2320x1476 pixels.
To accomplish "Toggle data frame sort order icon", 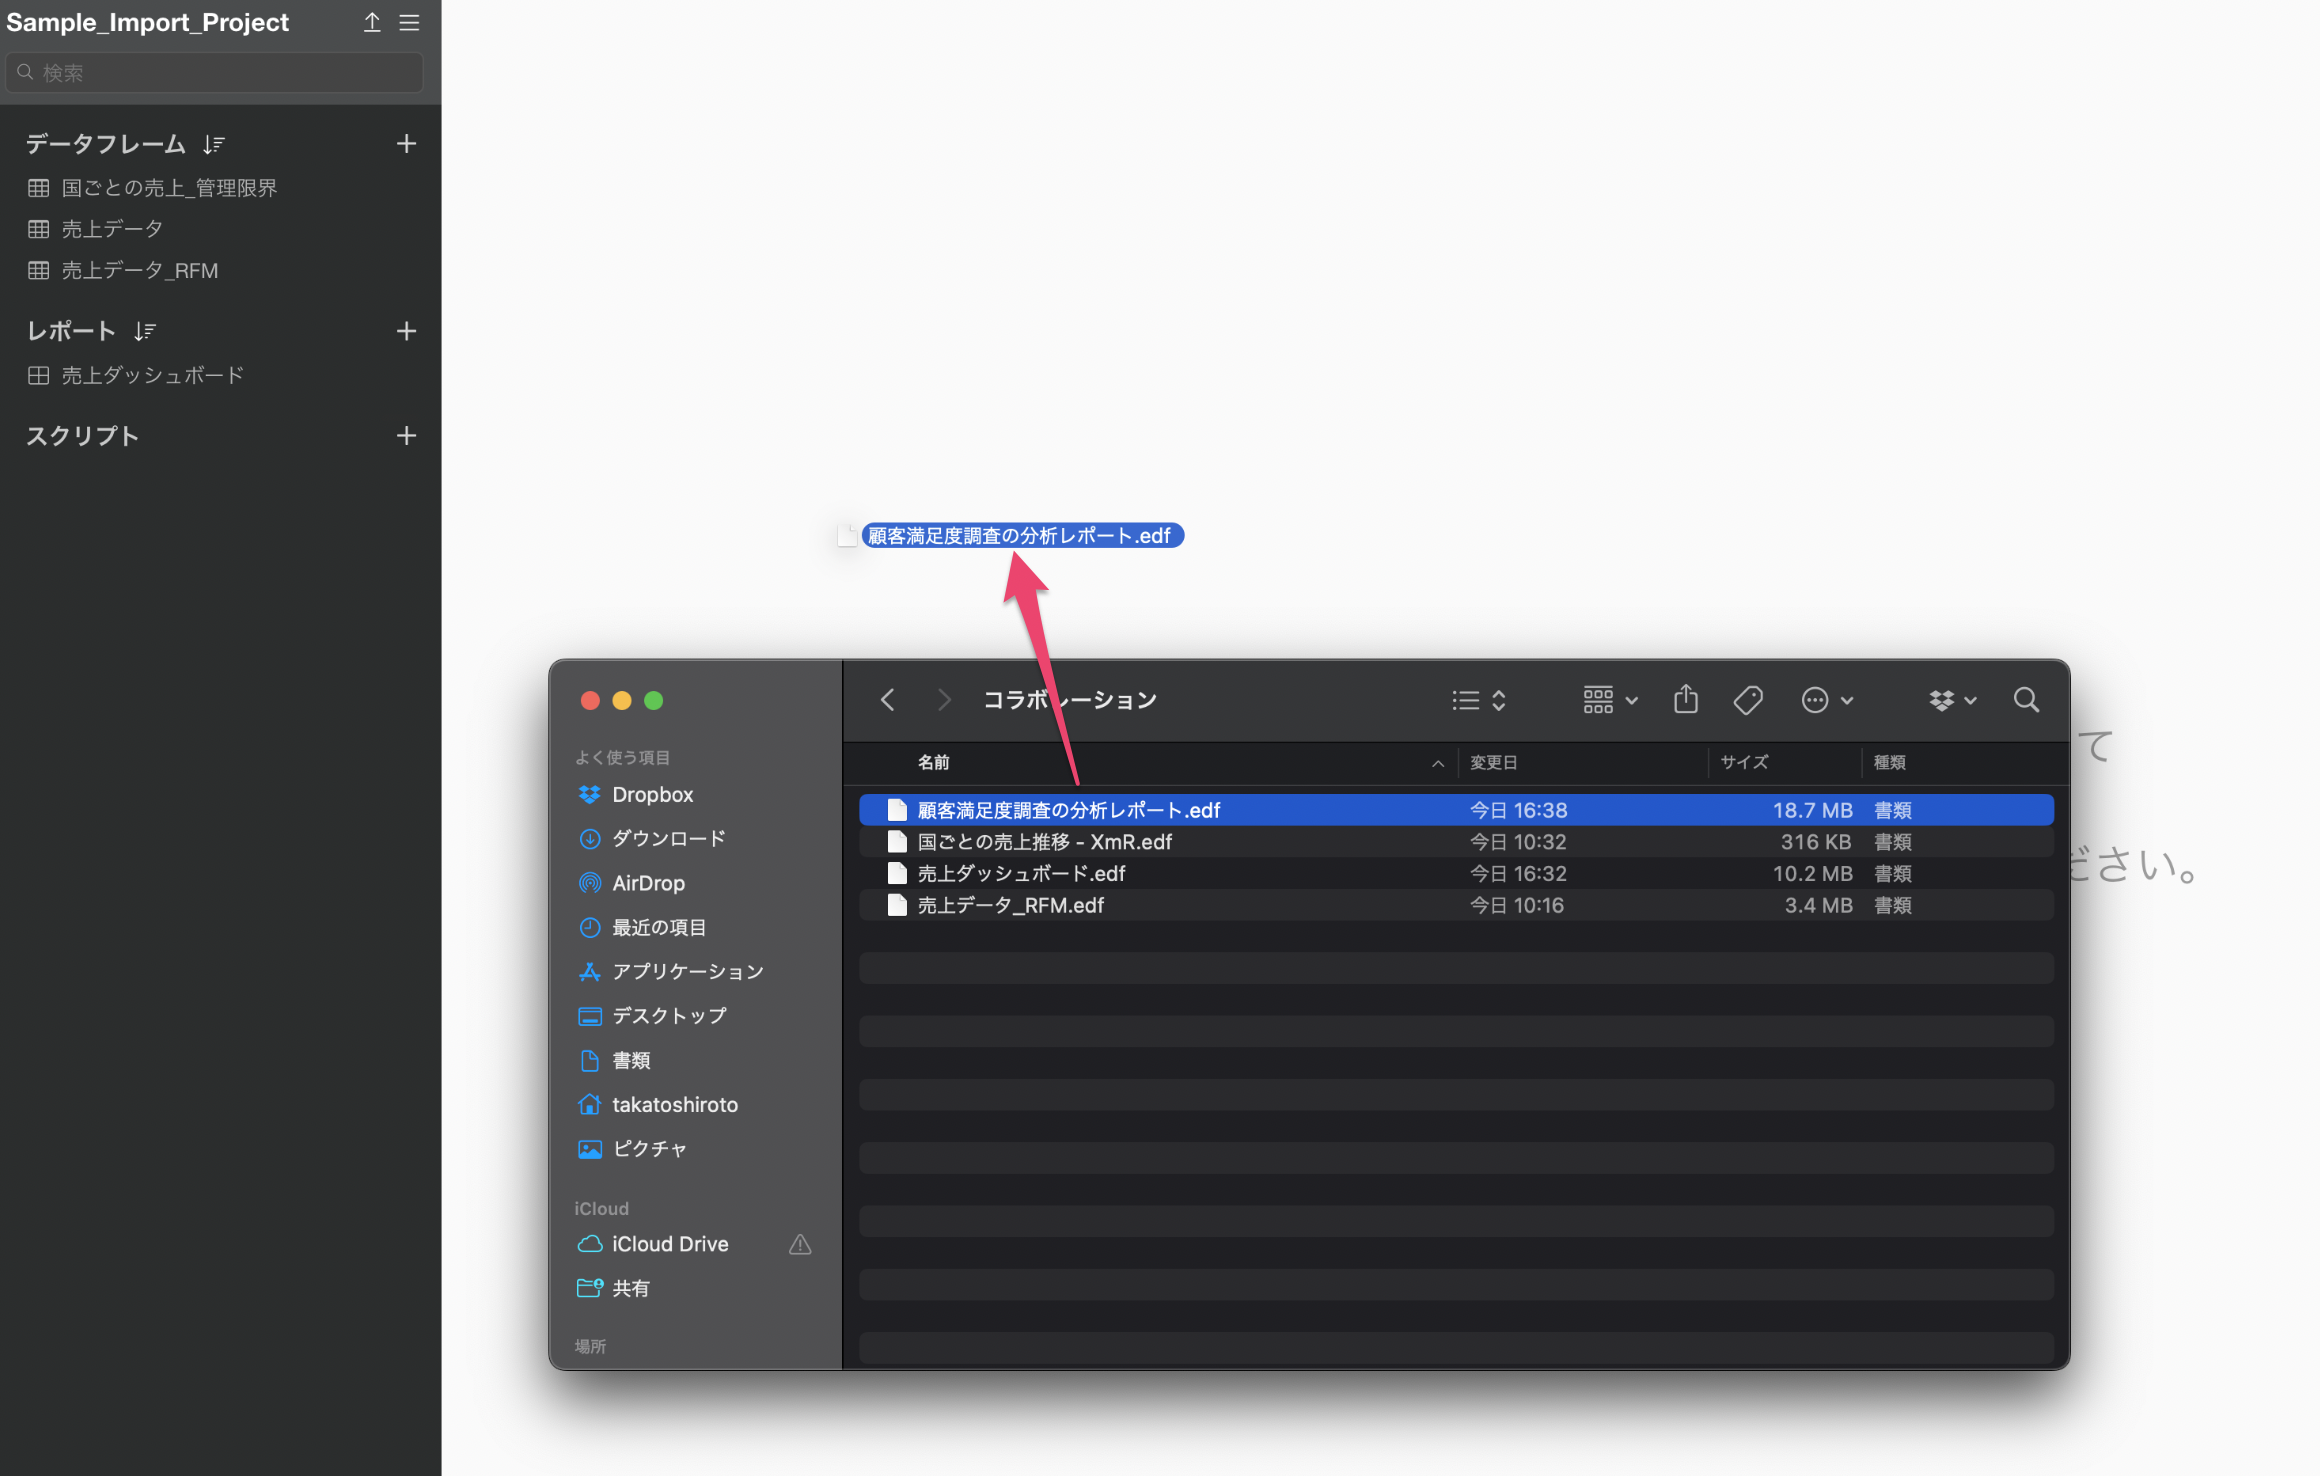I will point(214,145).
